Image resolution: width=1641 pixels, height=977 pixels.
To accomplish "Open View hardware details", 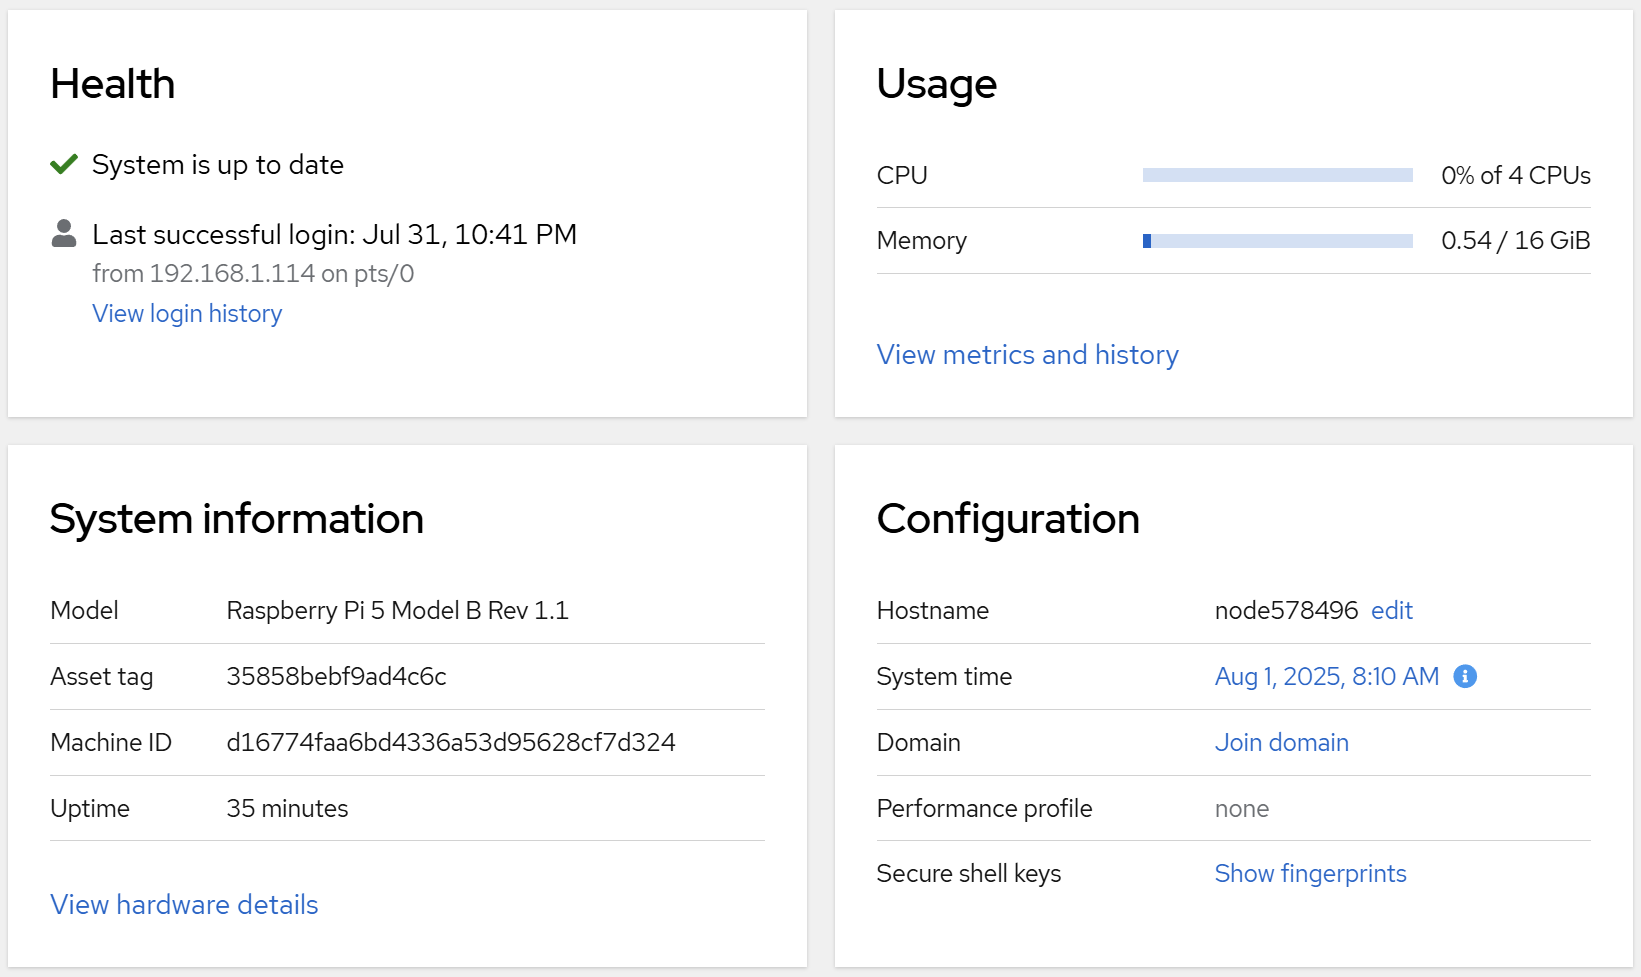I will [x=184, y=905].
